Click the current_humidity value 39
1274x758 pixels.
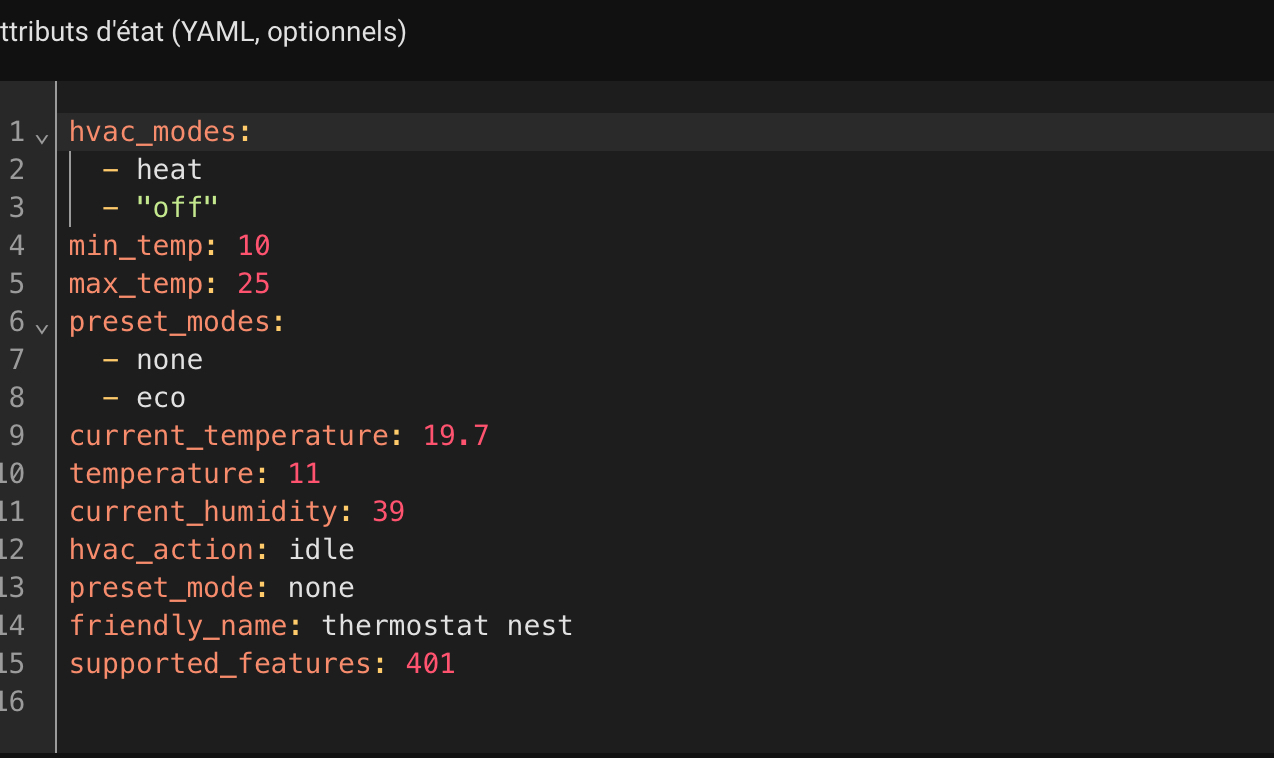pyautogui.click(x=388, y=512)
